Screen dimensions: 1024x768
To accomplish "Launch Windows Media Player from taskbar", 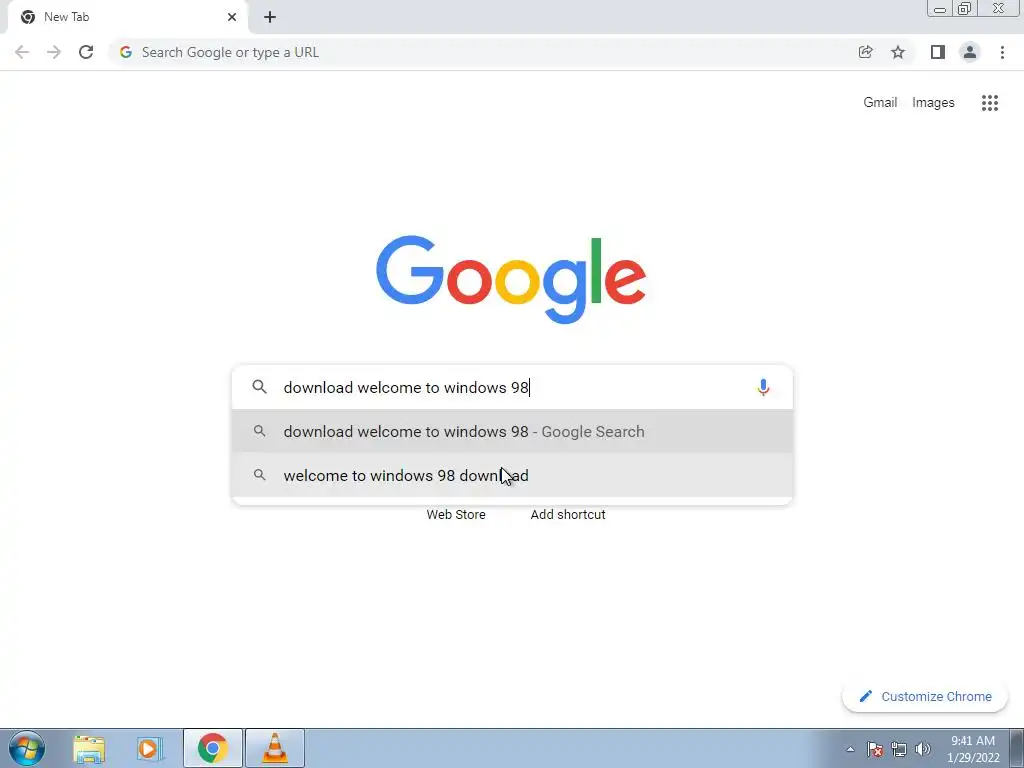I will click(x=150, y=748).
